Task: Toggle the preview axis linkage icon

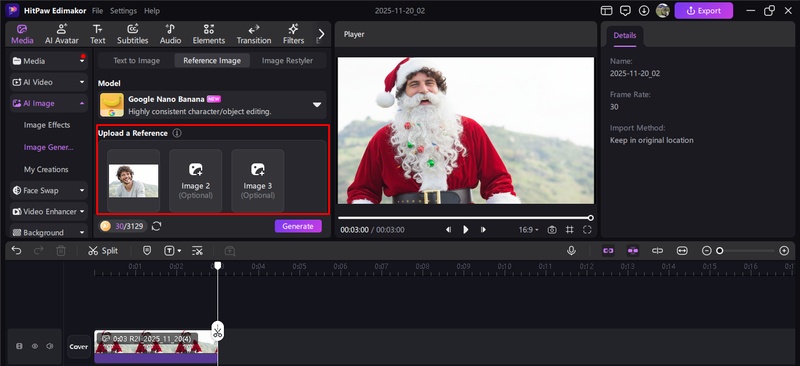Action: [x=657, y=251]
